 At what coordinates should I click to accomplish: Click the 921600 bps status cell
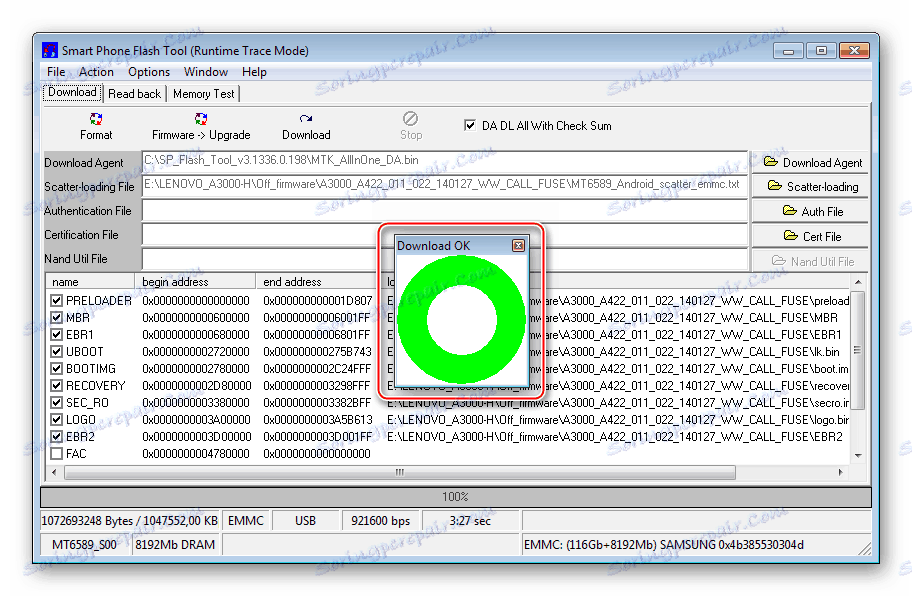click(x=380, y=521)
